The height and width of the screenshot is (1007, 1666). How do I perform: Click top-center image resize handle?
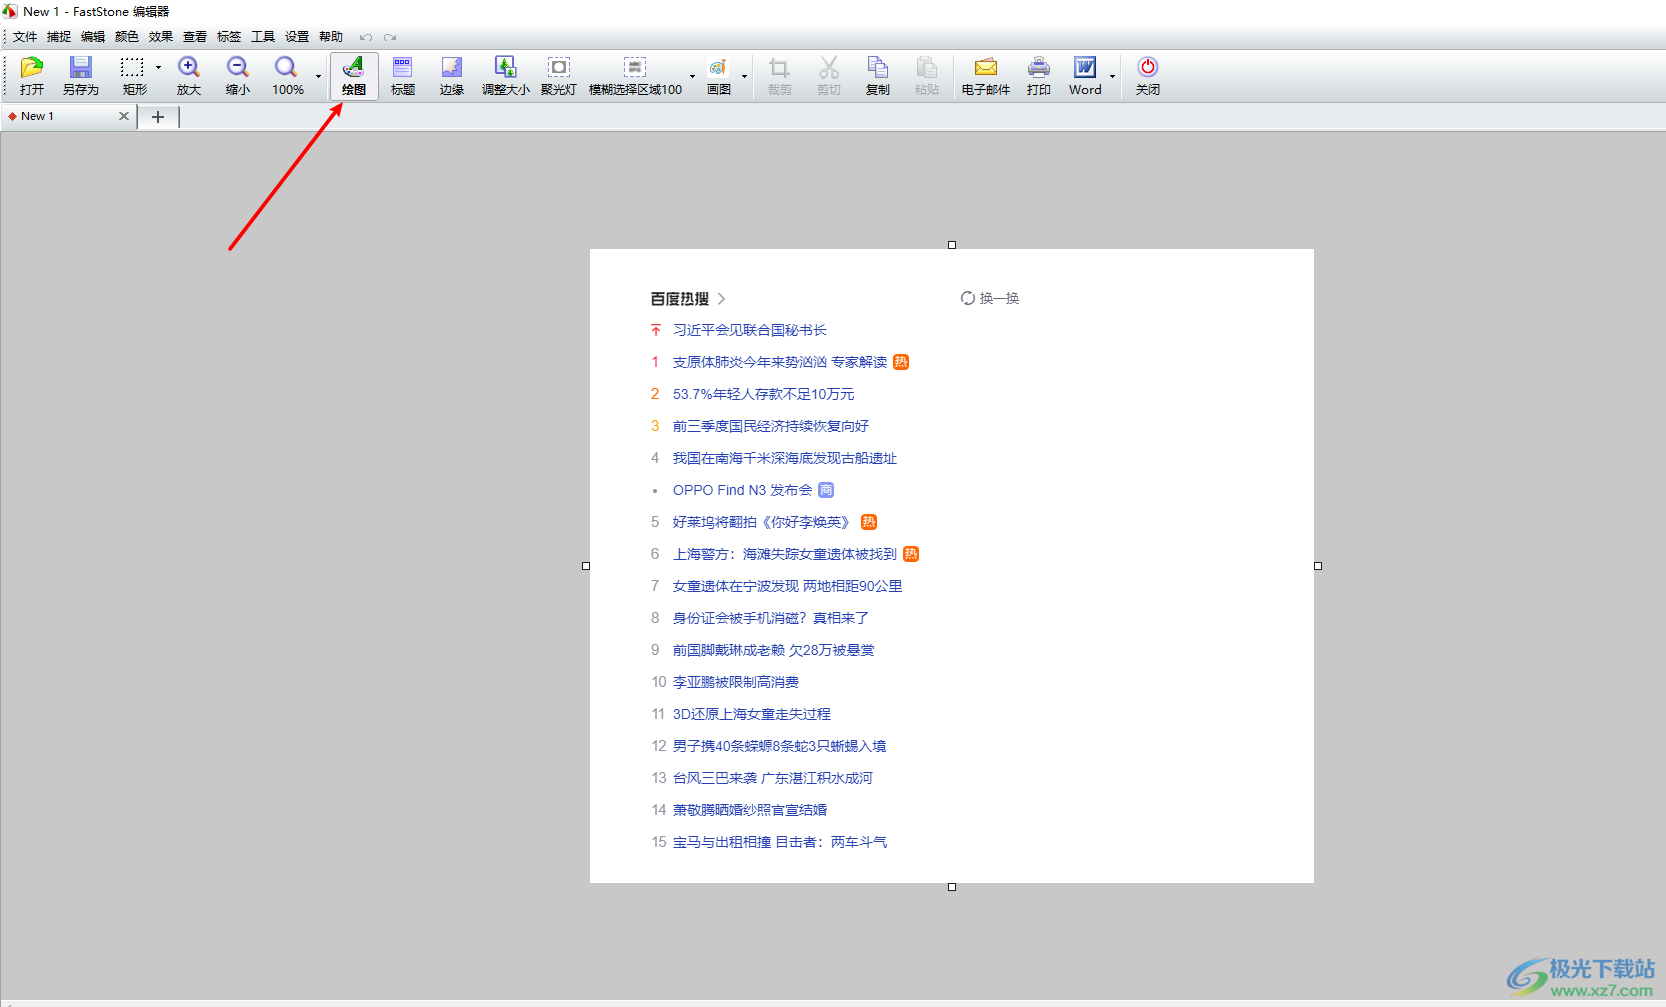[x=952, y=245]
